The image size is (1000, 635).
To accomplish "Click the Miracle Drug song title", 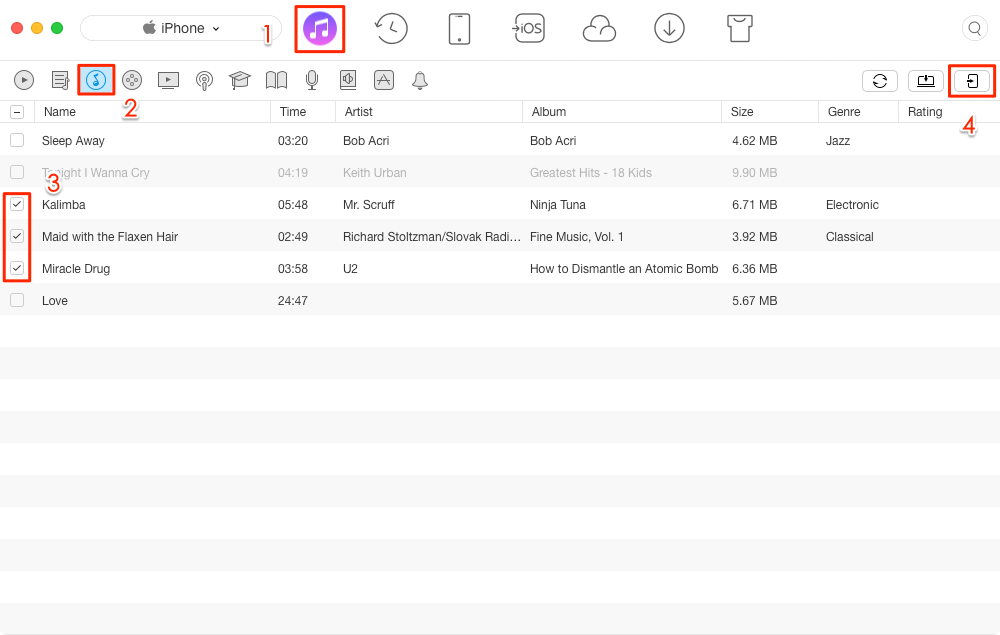I will pos(76,268).
